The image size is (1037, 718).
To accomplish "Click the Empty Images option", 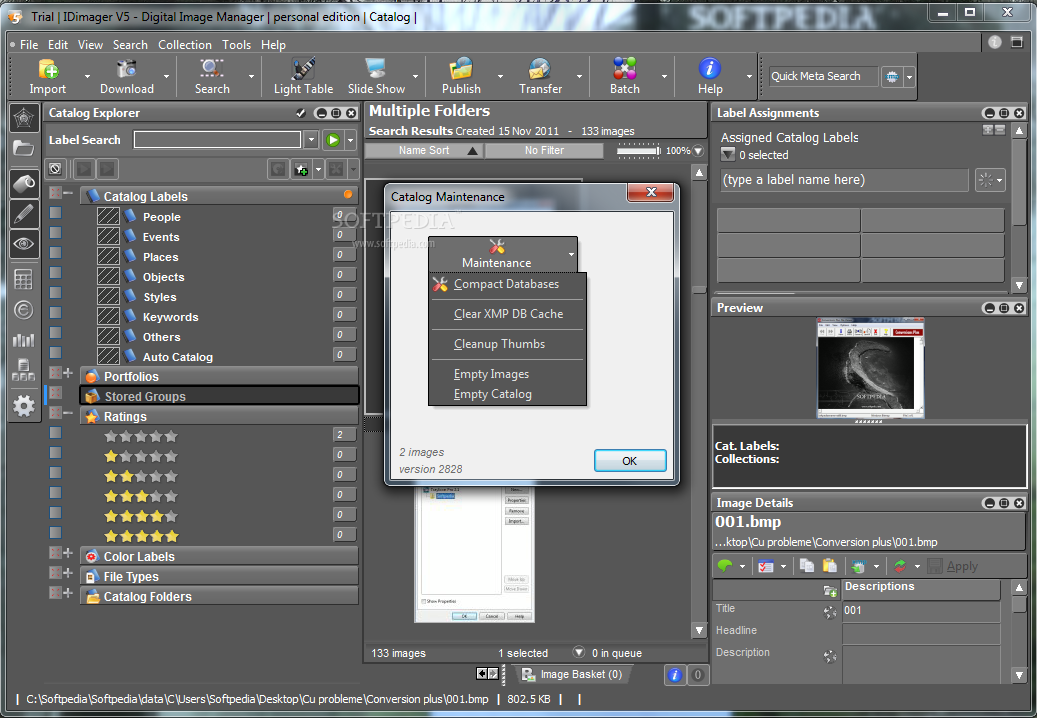I will pyautogui.click(x=507, y=374).
